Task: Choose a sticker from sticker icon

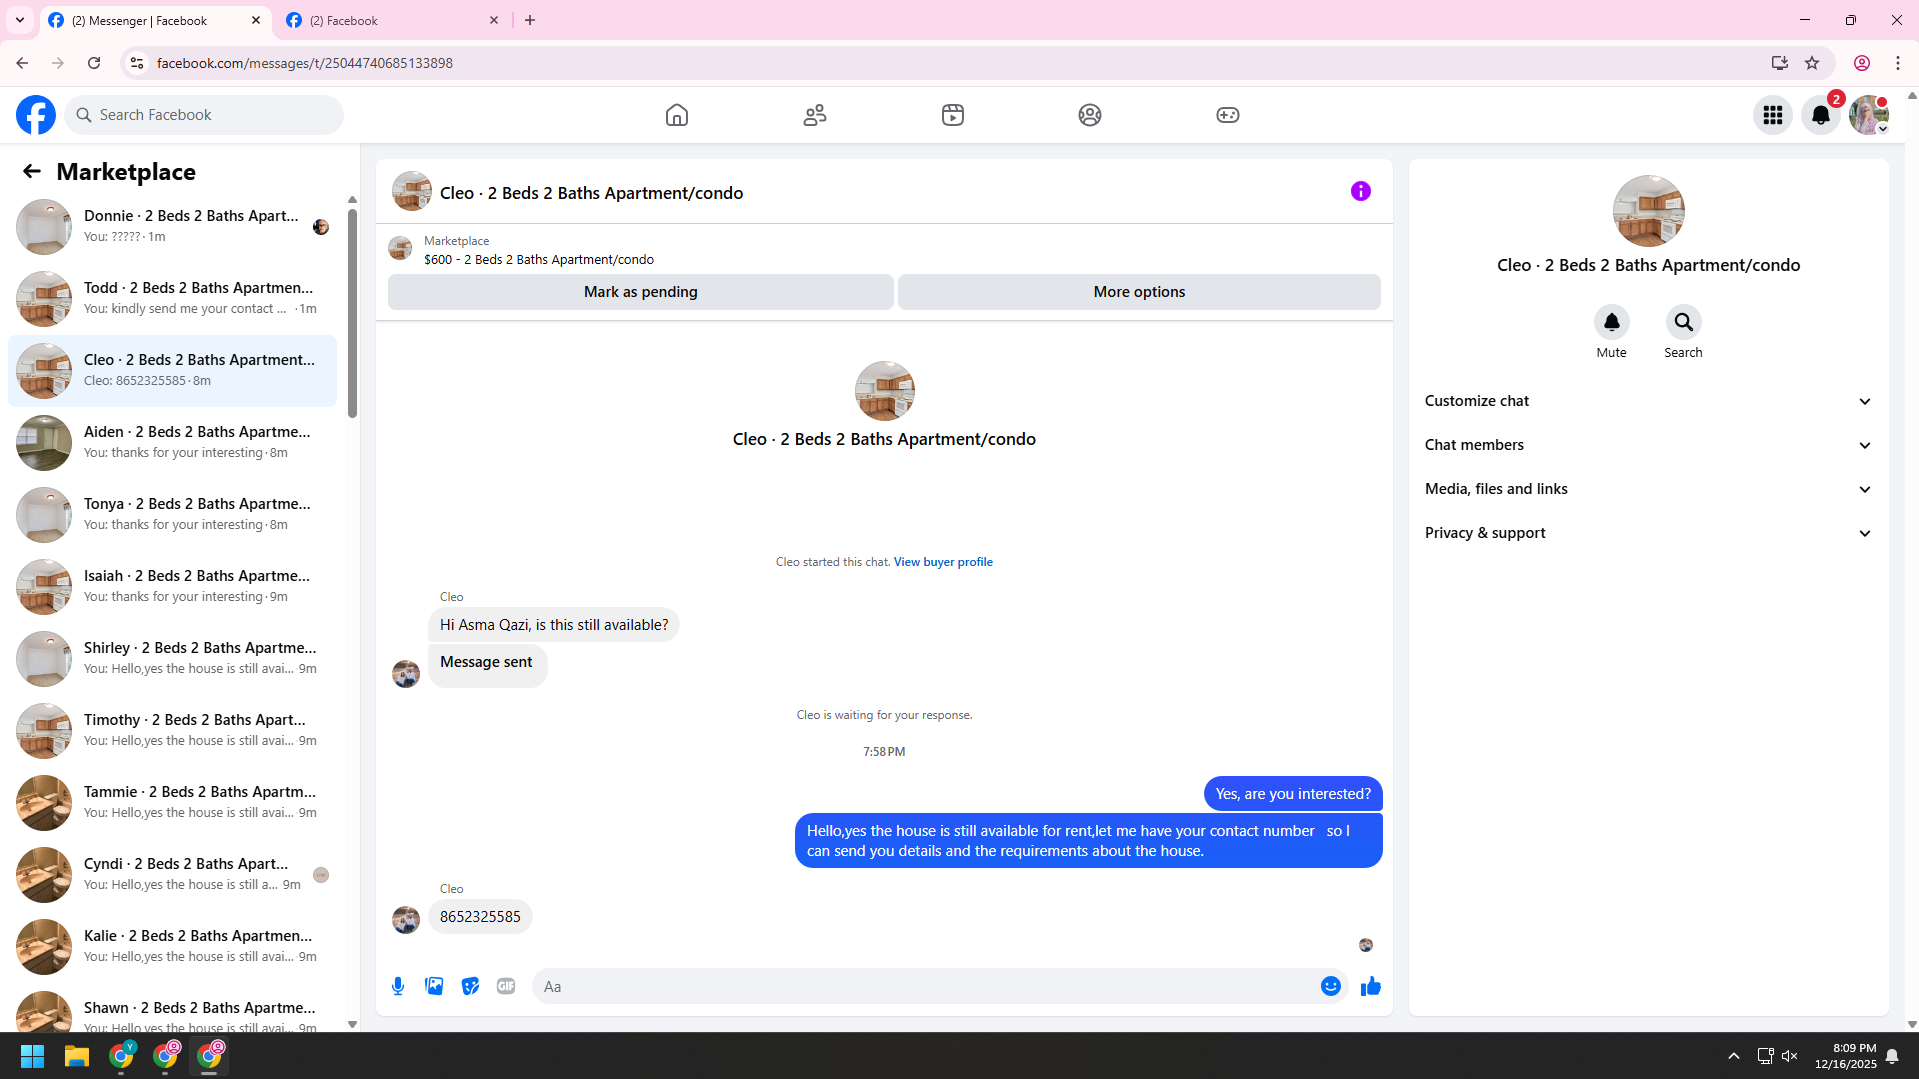Action: point(470,986)
